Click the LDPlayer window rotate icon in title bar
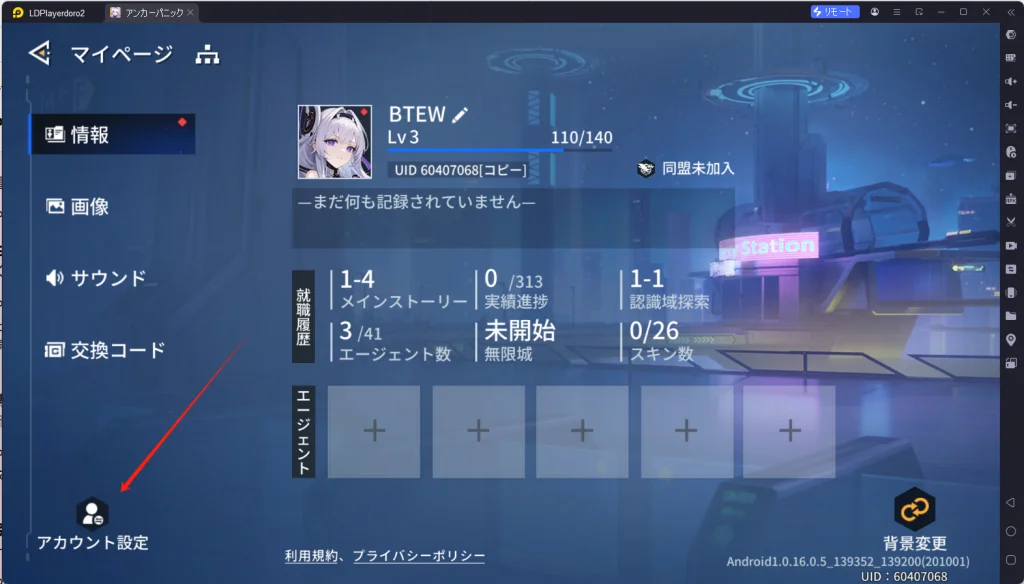 pyautogui.click(x=919, y=12)
